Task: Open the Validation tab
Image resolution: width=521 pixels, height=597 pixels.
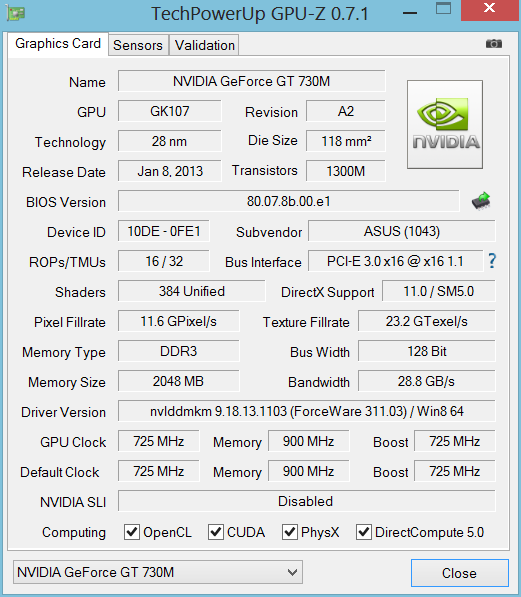Action: 205,45
